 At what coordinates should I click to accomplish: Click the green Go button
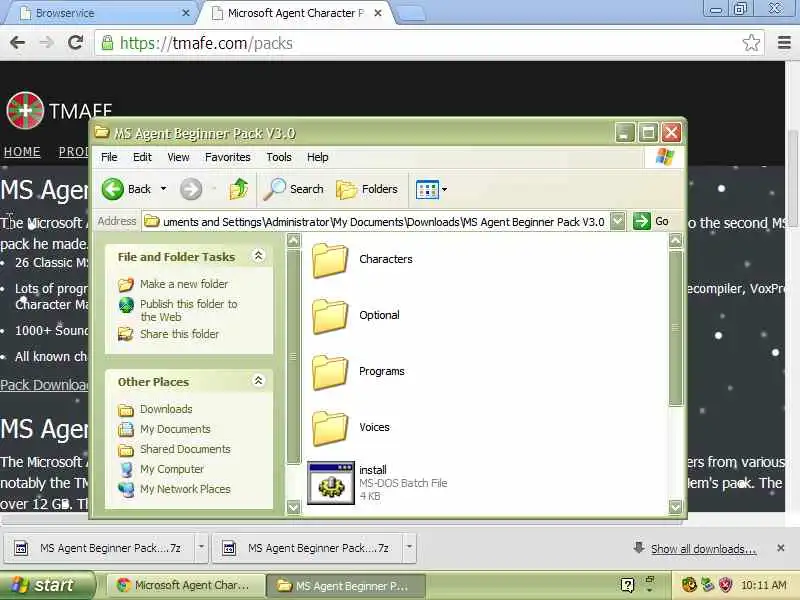point(651,221)
